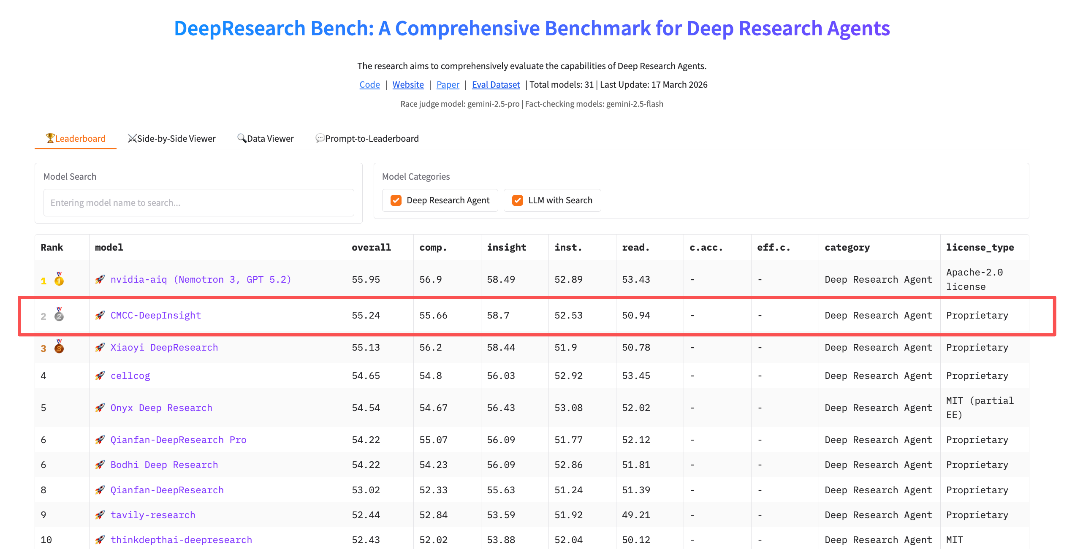Uncheck the Deep Research Agent checkbox
The width and height of the screenshot is (1077, 550).
coord(396,200)
